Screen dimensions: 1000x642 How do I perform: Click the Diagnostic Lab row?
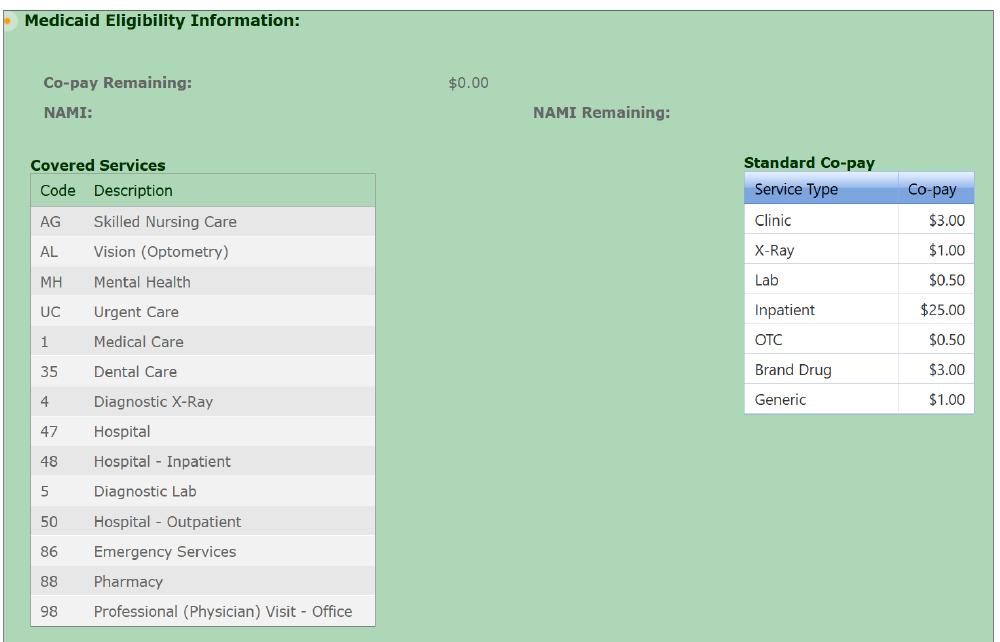(x=203, y=492)
